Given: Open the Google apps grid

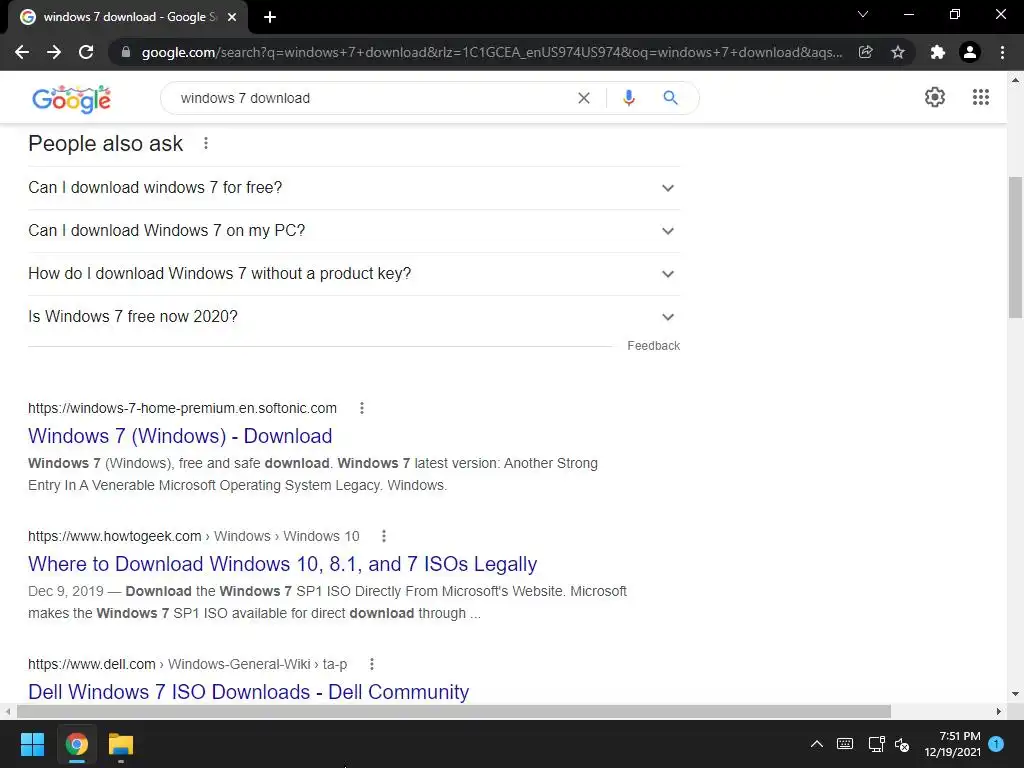Looking at the screenshot, I should tap(980, 97).
